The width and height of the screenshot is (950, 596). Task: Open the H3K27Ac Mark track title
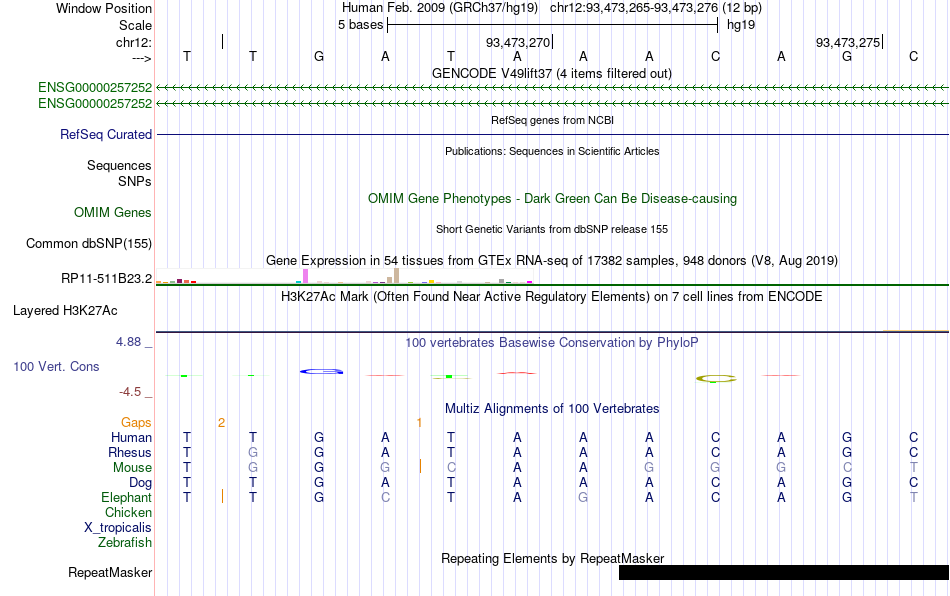[x=552, y=297]
